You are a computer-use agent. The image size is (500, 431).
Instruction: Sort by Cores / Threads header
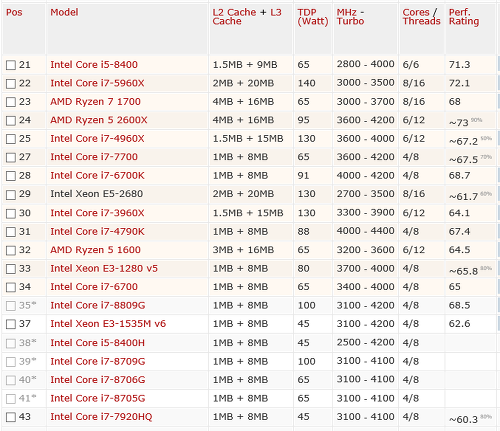coord(421,17)
